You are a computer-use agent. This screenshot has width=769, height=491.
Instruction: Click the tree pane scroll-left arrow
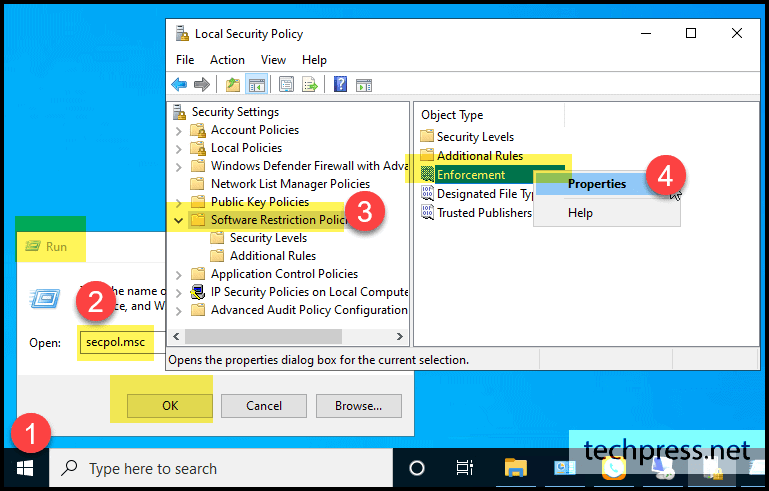click(x=176, y=336)
